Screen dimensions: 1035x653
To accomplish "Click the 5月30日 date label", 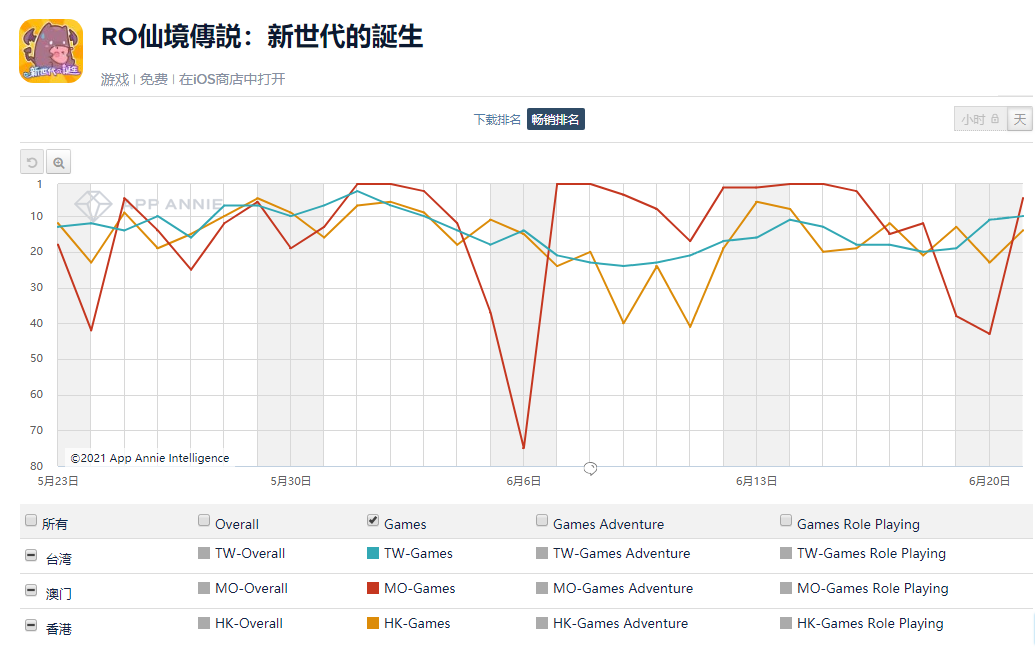I will (x=290, y=481).
